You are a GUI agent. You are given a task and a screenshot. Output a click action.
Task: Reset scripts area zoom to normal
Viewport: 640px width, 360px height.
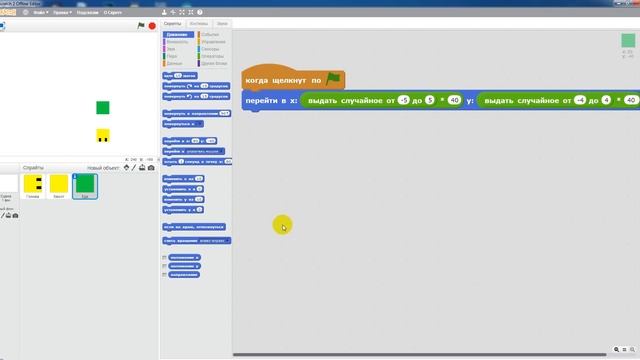pyautogui.click(x=624, y=350)
